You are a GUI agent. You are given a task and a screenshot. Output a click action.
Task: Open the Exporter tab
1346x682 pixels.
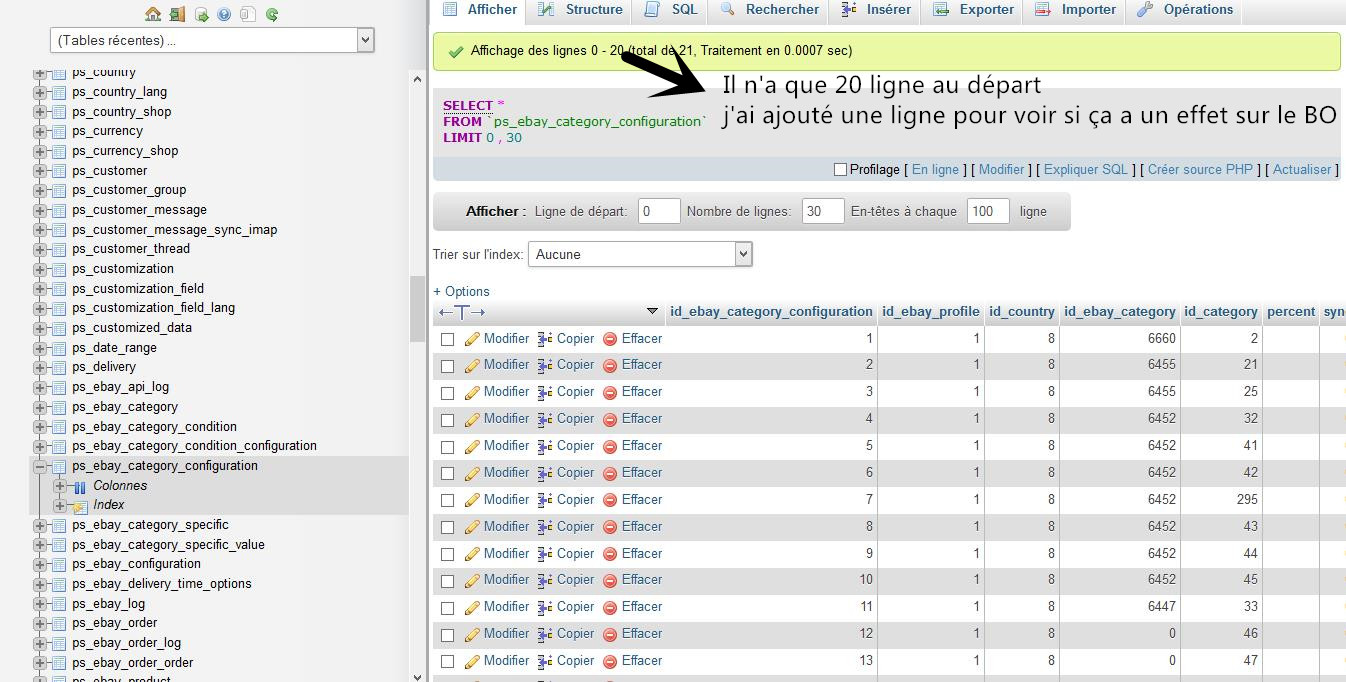coord(973,10)
